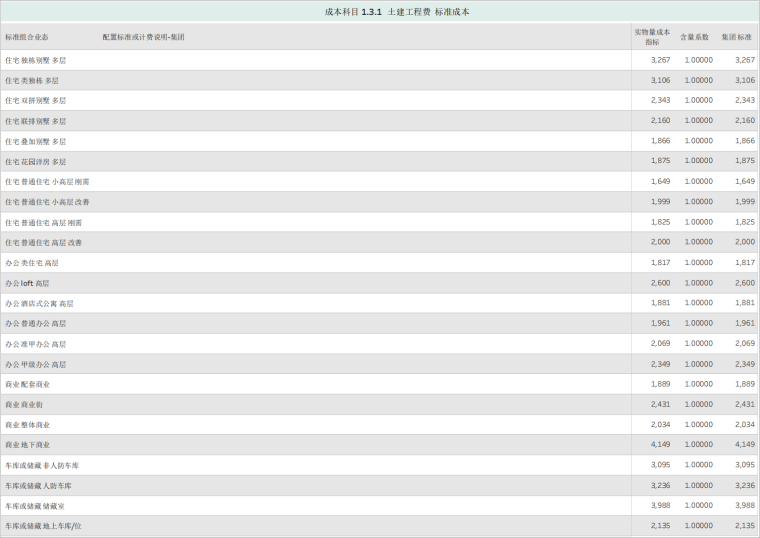Screen dimensions: 760x538
Task: Select the 办公 酒店式公寓 高层 row
Action: coord(39,303)
